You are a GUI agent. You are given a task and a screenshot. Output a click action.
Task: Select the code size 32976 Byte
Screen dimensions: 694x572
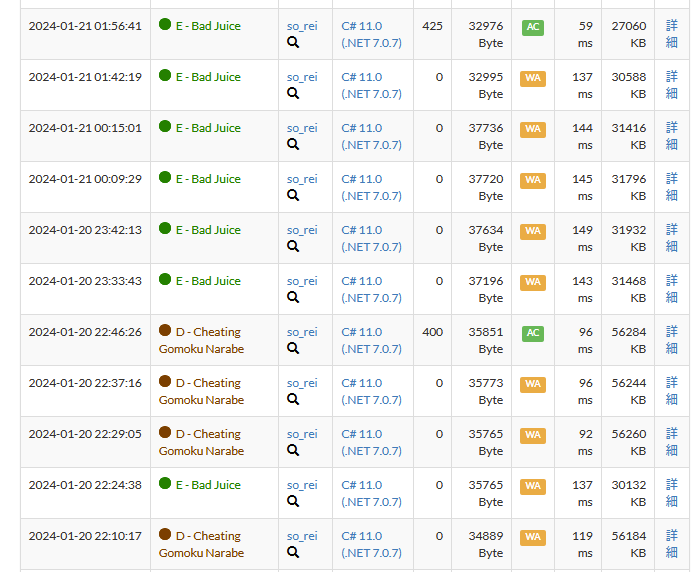pos(486,35)
